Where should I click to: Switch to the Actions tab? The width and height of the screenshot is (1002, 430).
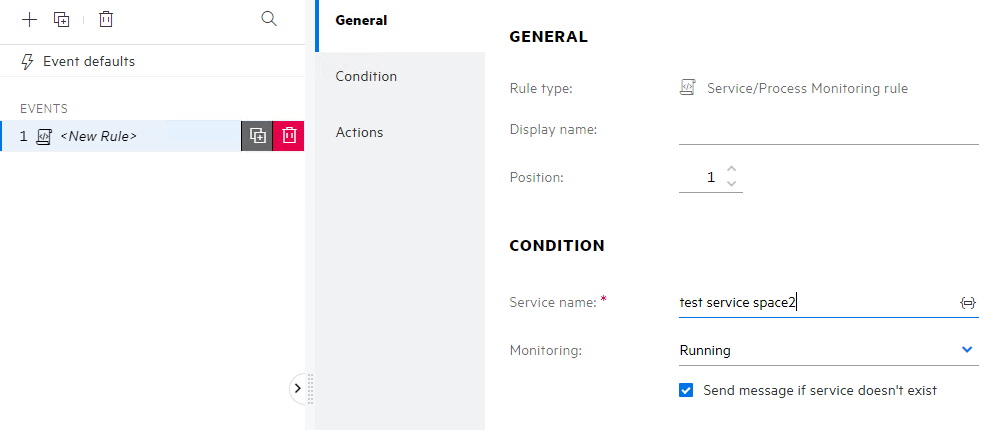pyautogui.click(x=359, y=132)
